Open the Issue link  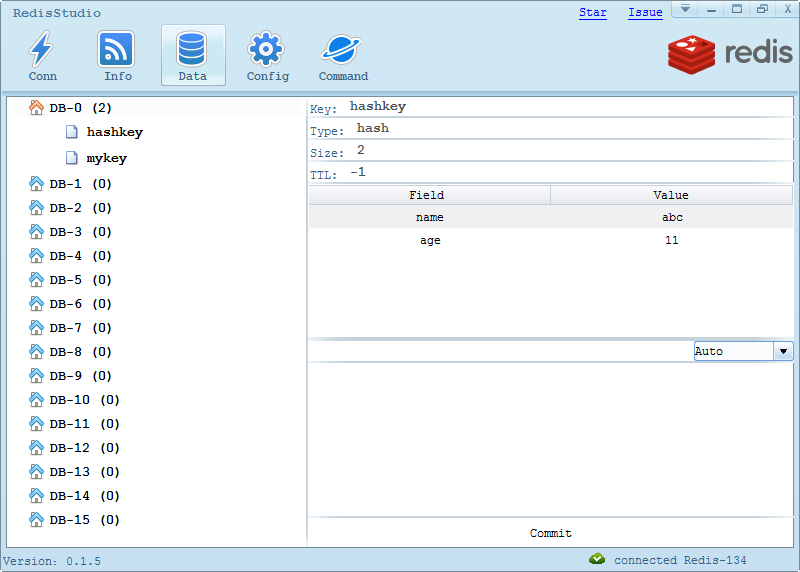(645, 12)
